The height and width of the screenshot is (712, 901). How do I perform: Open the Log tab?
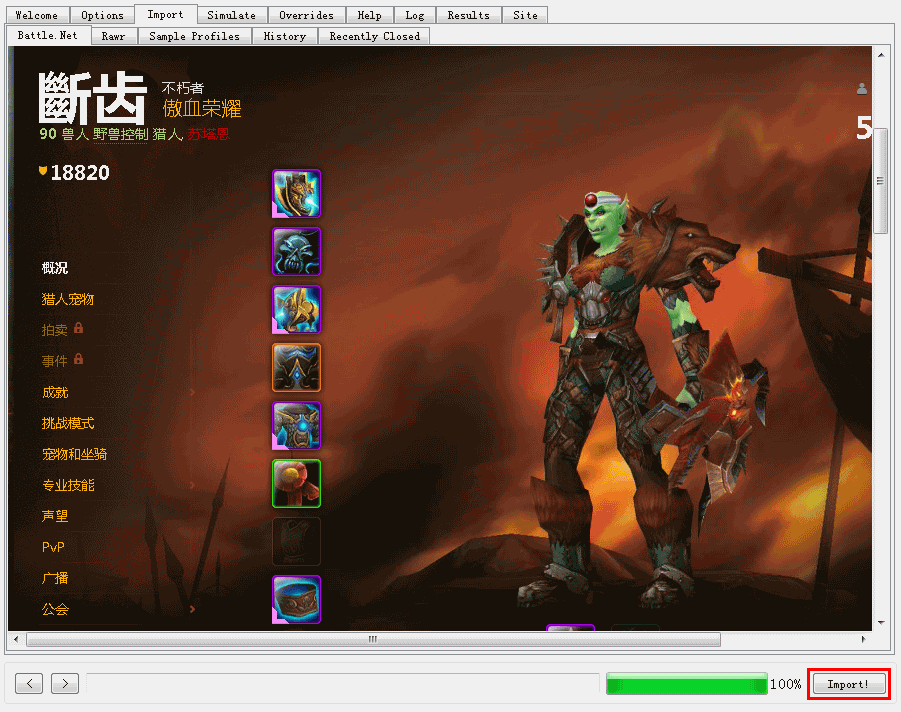tap(415, 15)
